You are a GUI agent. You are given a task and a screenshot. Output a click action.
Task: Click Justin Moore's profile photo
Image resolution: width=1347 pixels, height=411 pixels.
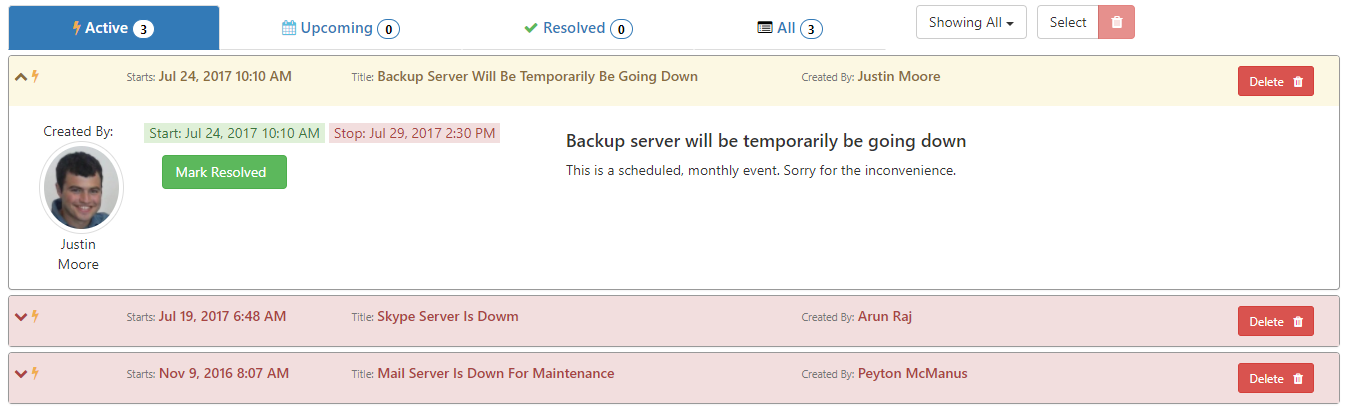(81, 188)
